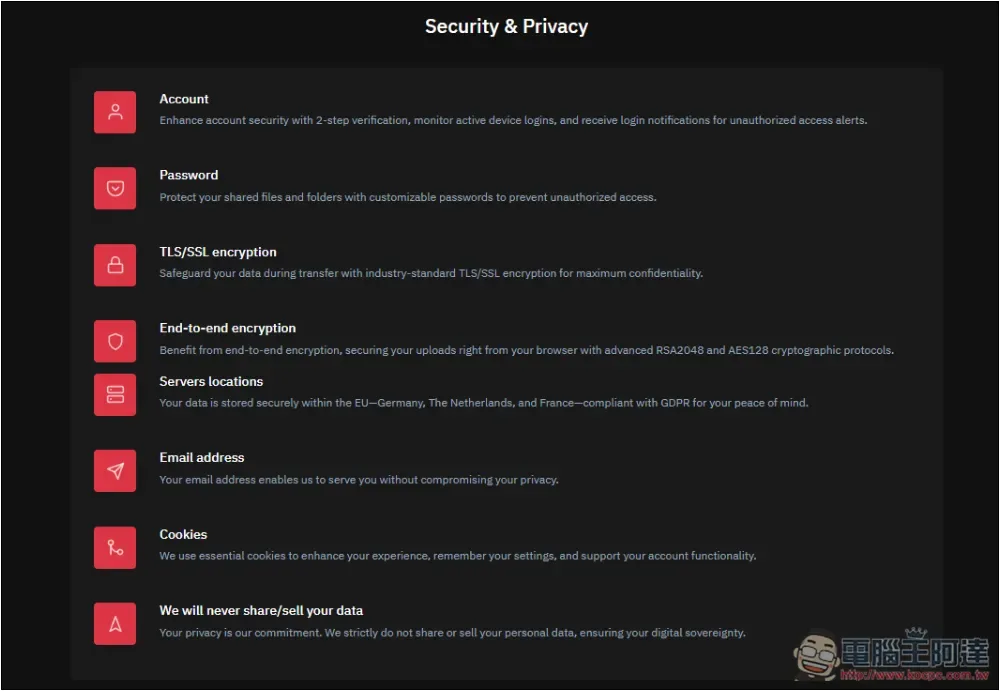This screenshot has height=691, width=1000.
Task: Click the Account user icon
Action: 115,112
